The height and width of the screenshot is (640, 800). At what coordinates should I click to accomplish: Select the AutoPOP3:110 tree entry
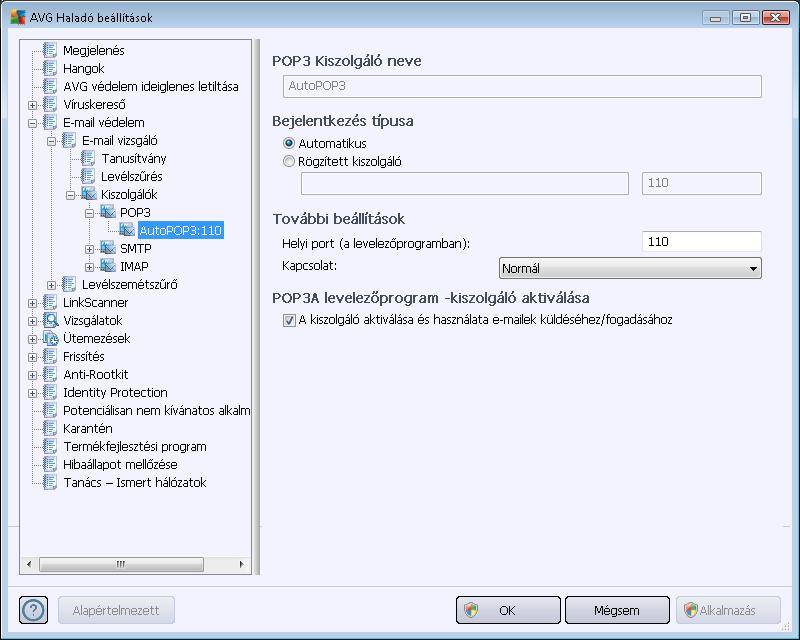tap(181, 230)
